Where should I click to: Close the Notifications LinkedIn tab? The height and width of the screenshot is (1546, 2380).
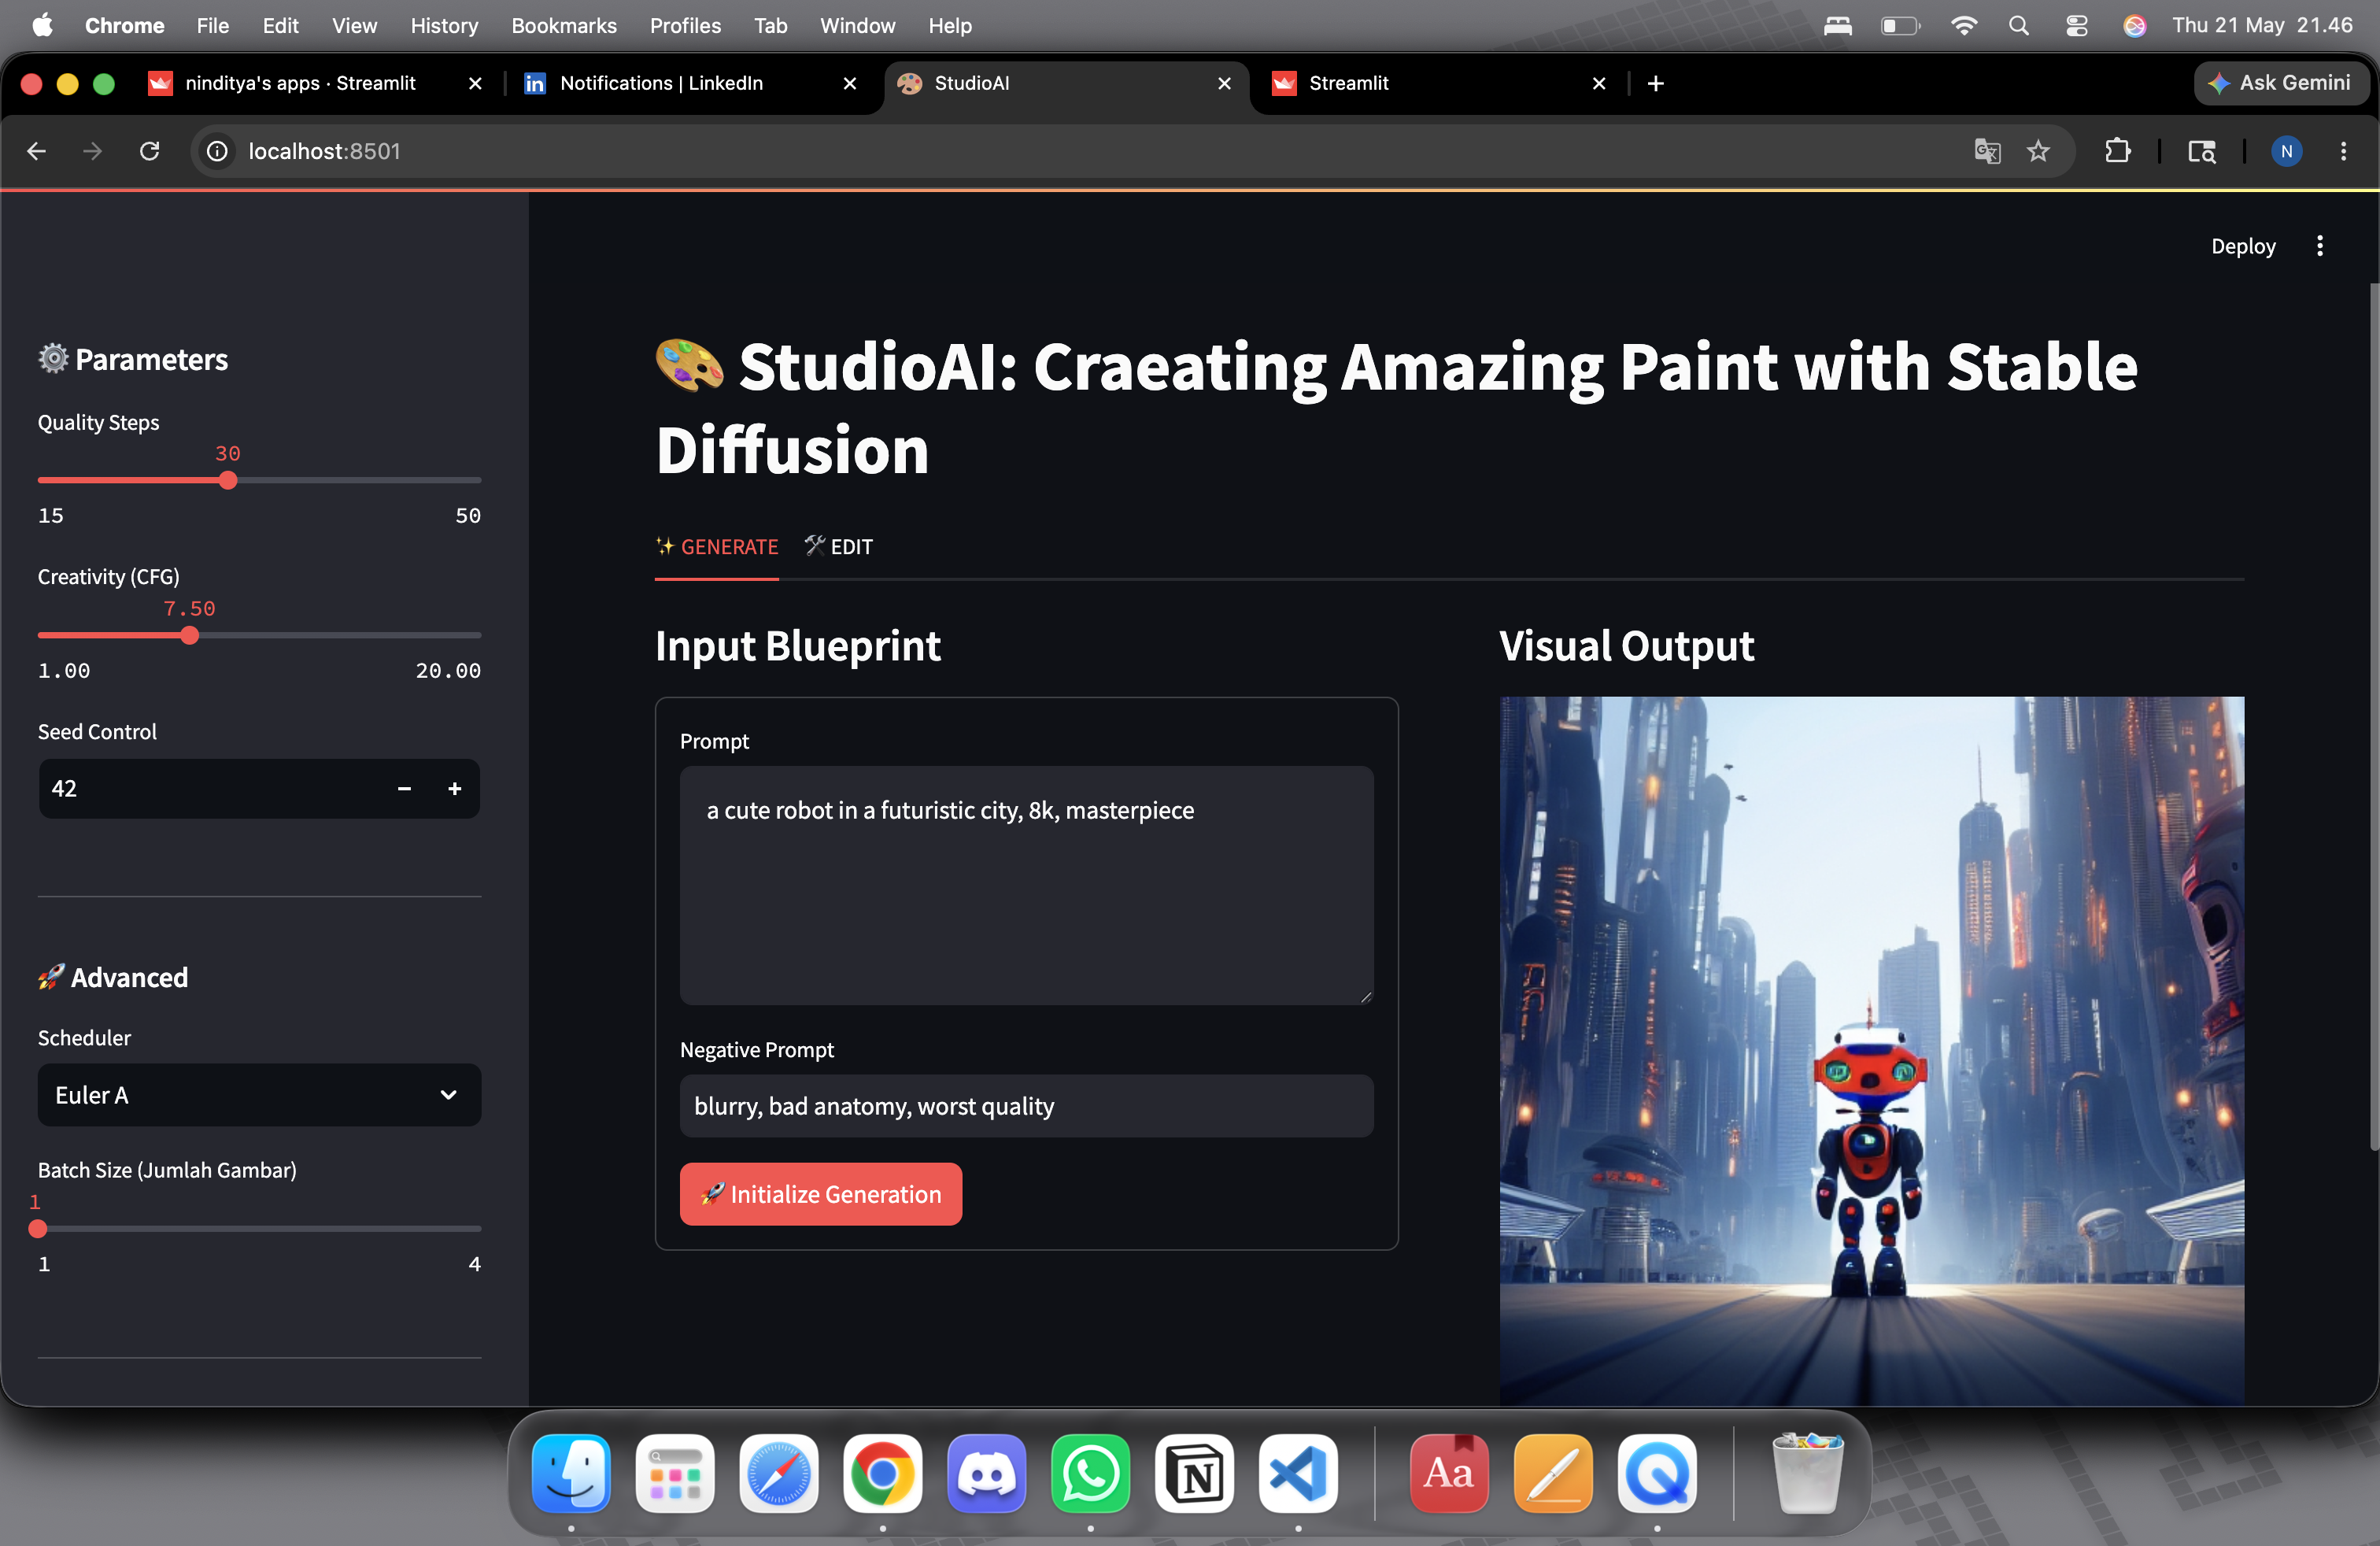849,83
